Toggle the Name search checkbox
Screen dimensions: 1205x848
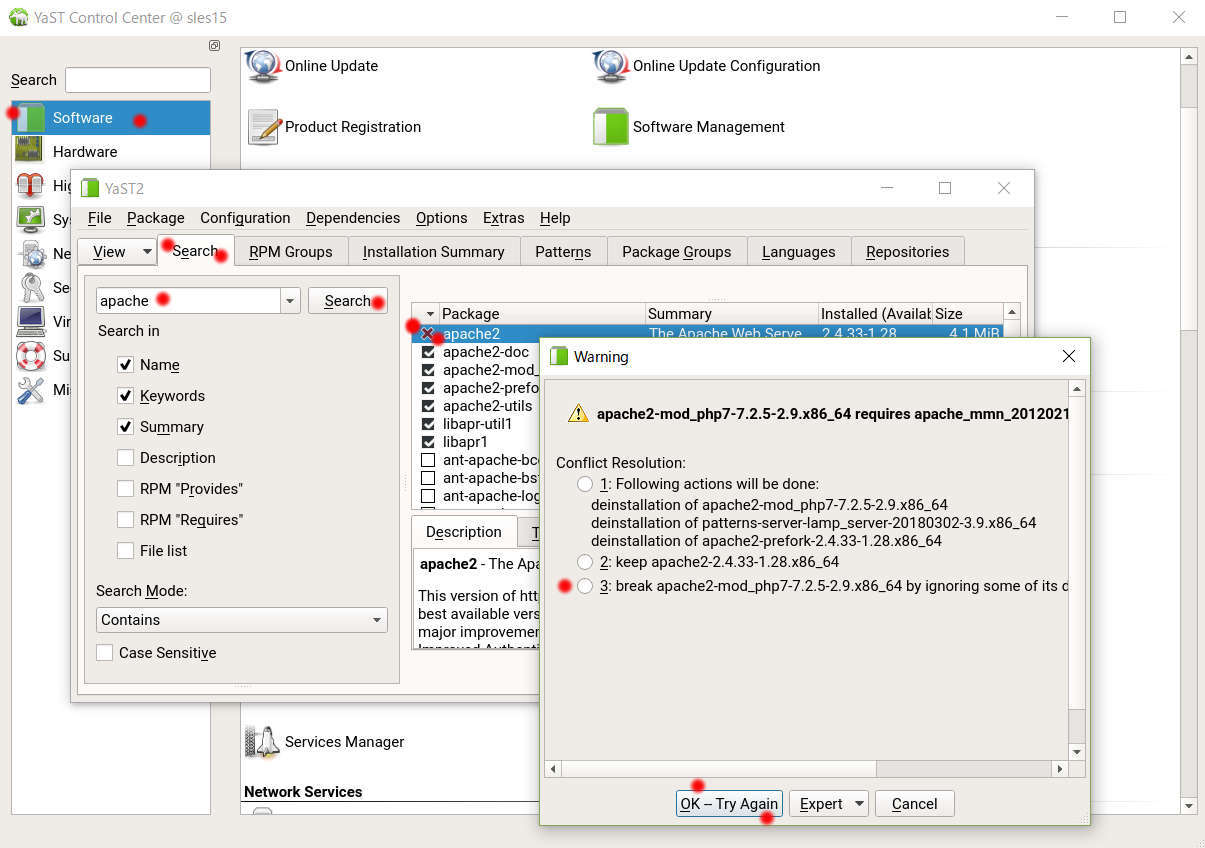pos(125,365)
